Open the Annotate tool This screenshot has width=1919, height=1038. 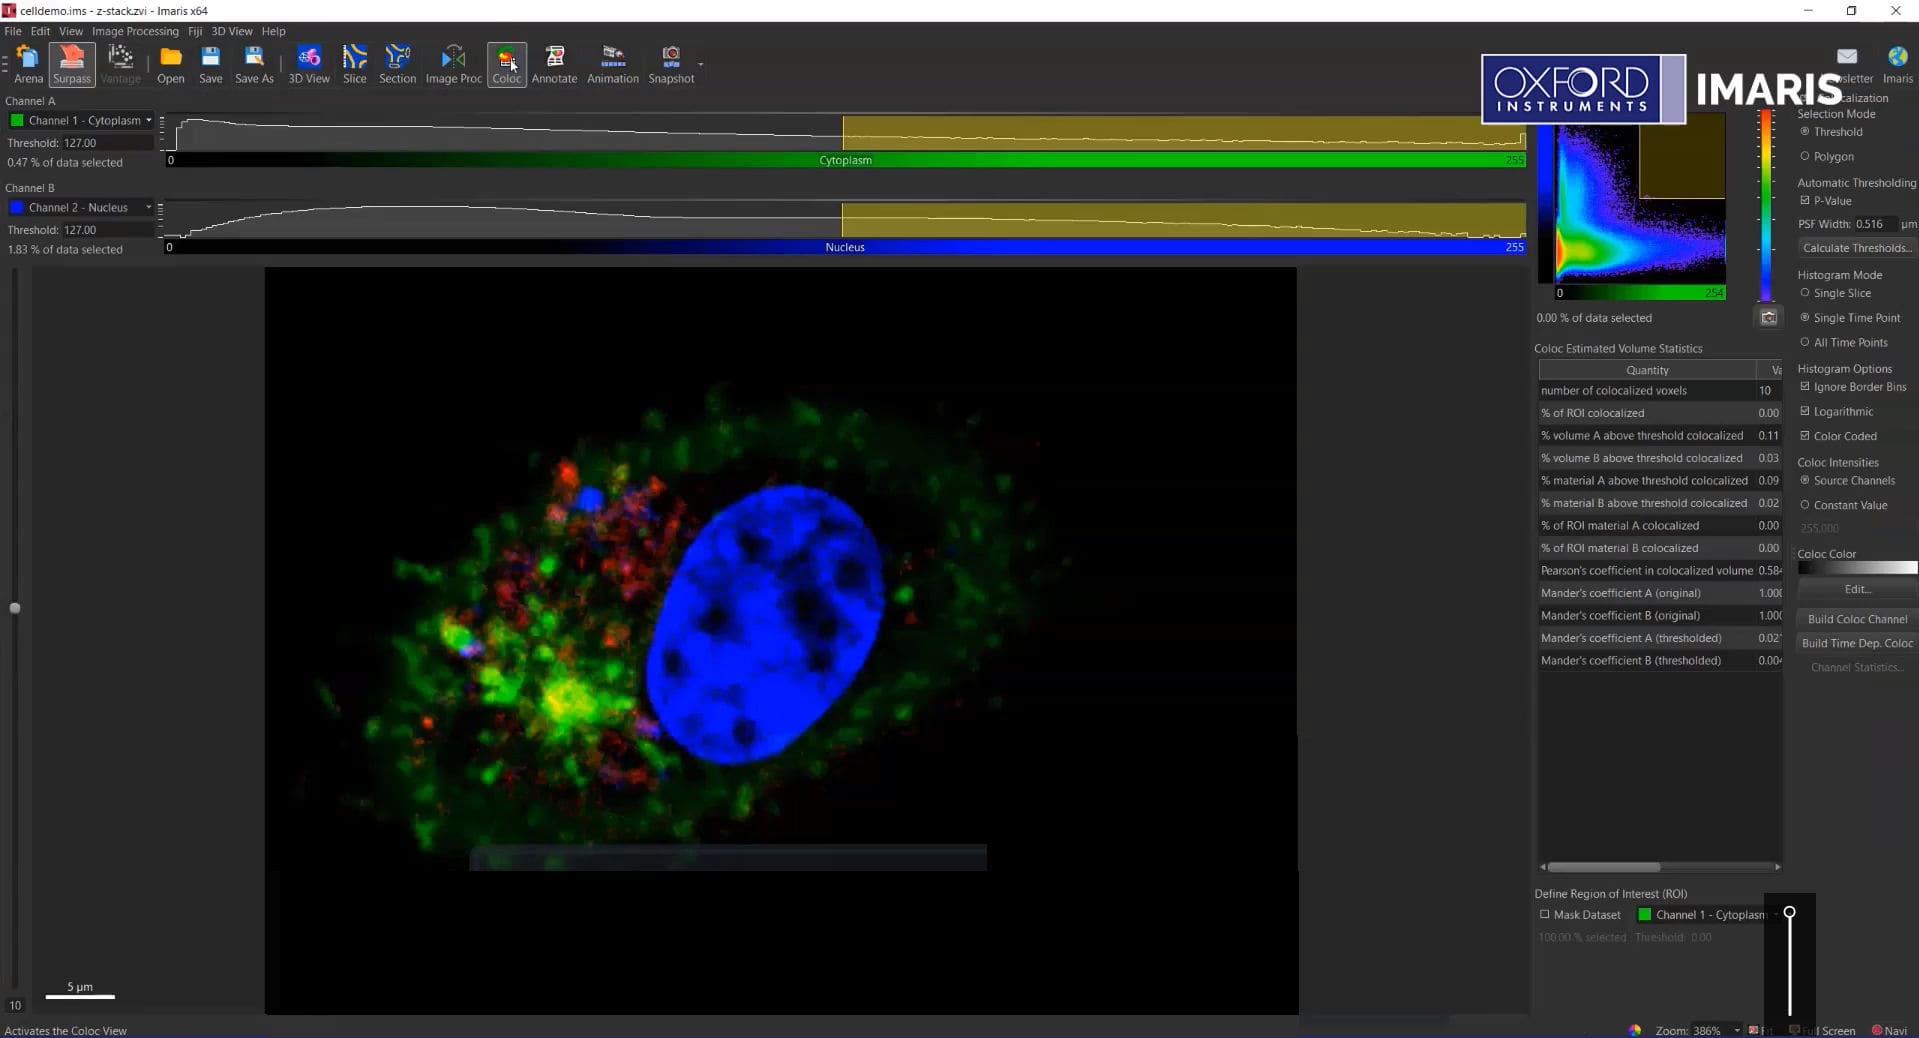click(554, 63)
